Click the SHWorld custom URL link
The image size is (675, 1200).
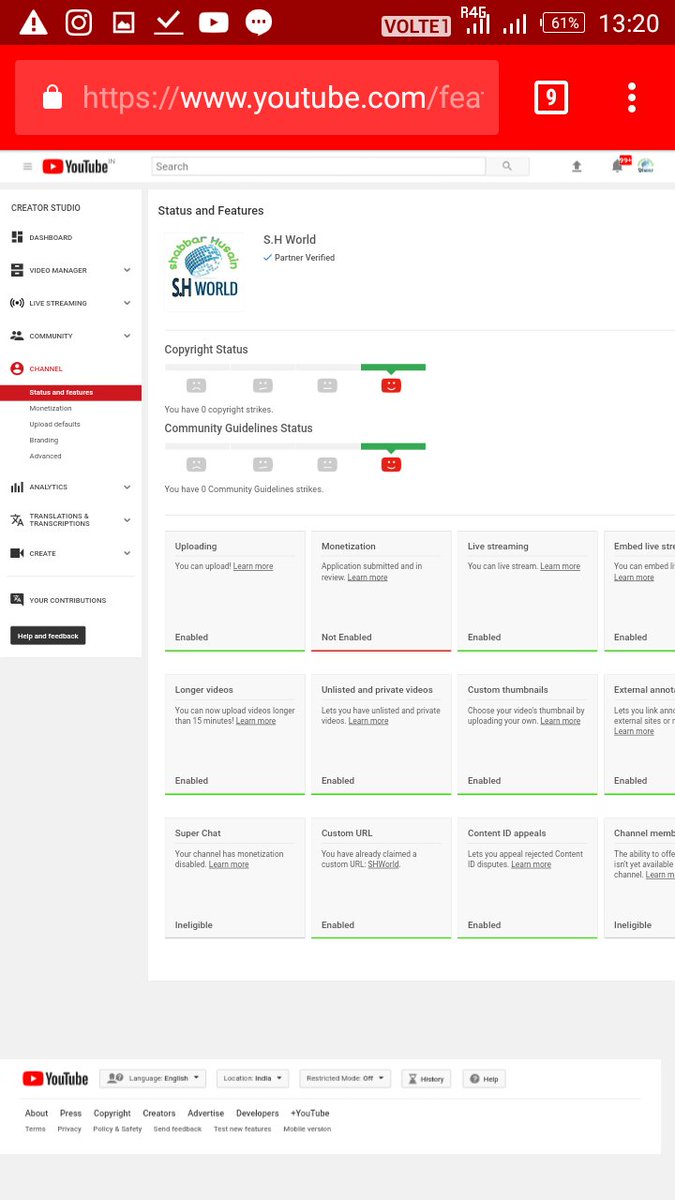click(383, 864)
